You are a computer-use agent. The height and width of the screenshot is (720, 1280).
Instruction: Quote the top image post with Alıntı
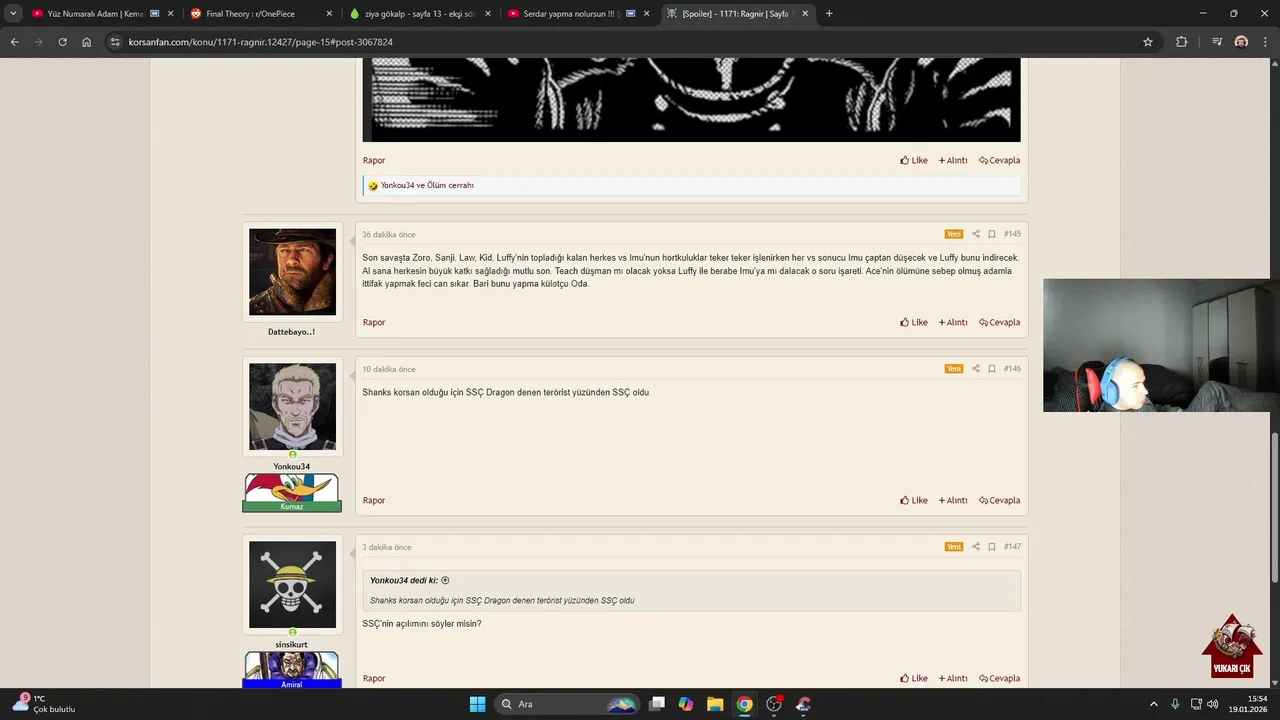pyautogui.click(x=953, y=160)
